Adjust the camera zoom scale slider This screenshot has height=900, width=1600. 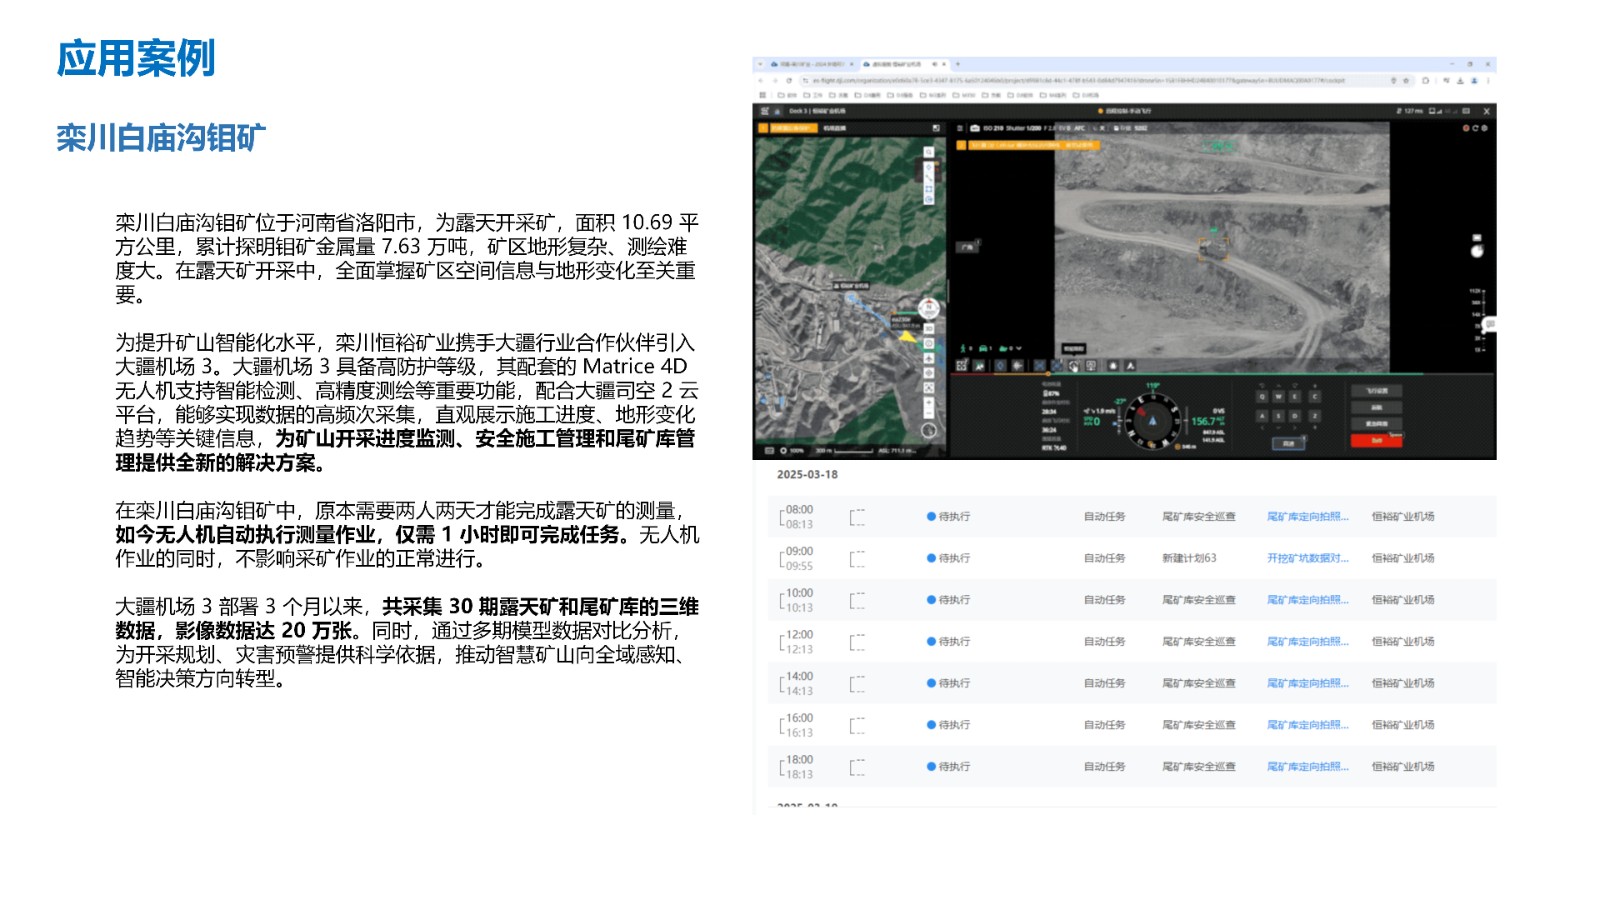[1477, 320]
